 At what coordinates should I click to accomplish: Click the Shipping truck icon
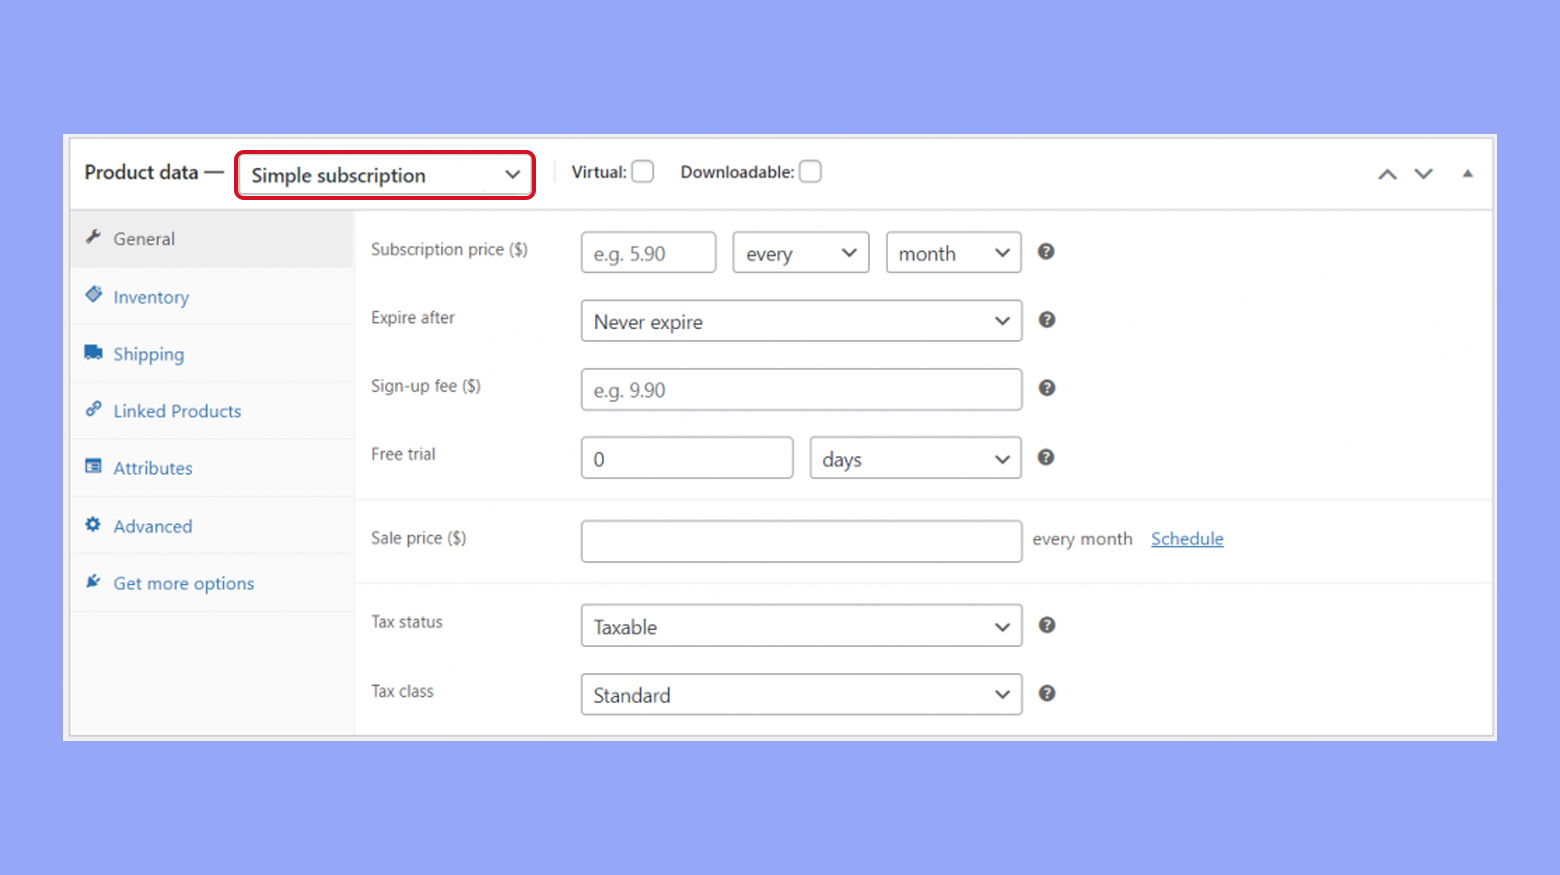(94, 352)
